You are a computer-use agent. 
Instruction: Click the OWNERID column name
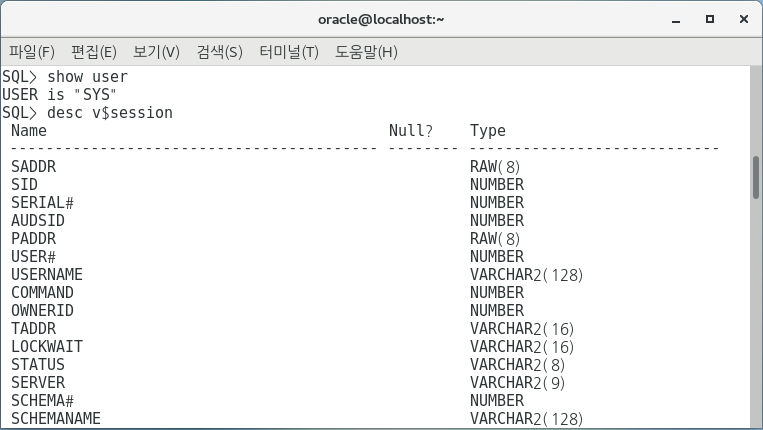click(42, 310)
